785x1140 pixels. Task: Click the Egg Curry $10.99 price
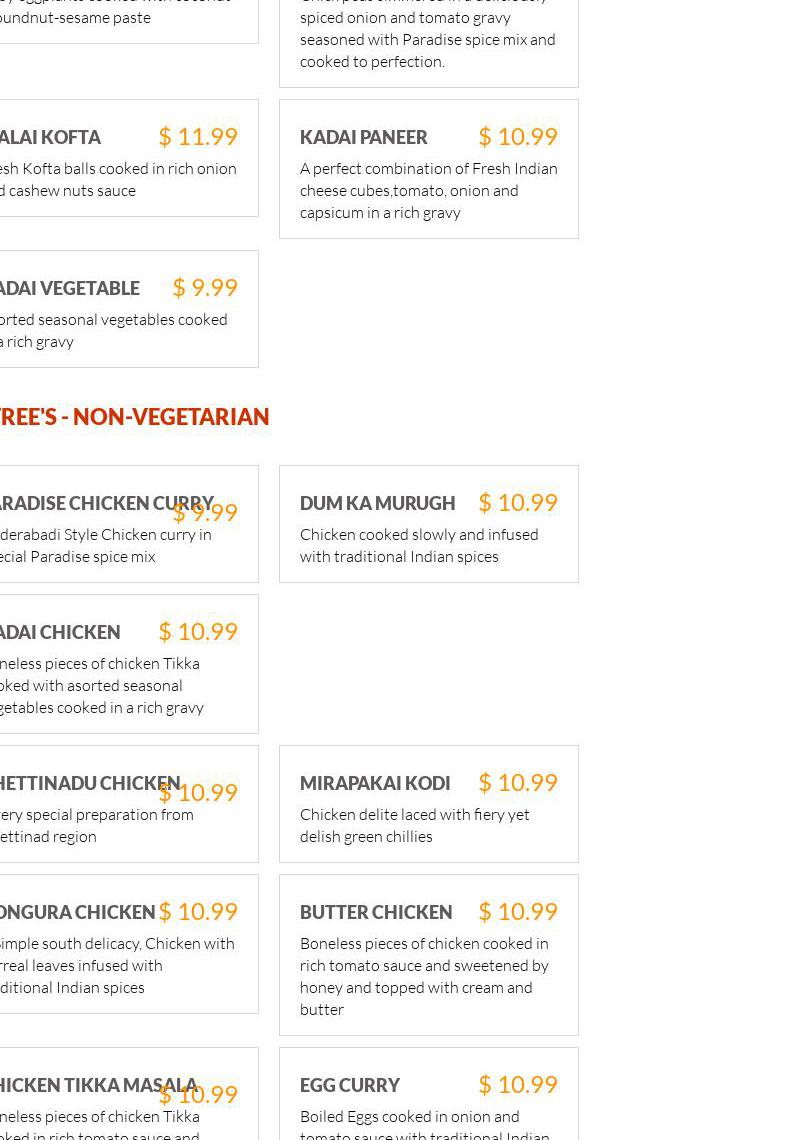pyautogui.click(x=518, y=1085)
